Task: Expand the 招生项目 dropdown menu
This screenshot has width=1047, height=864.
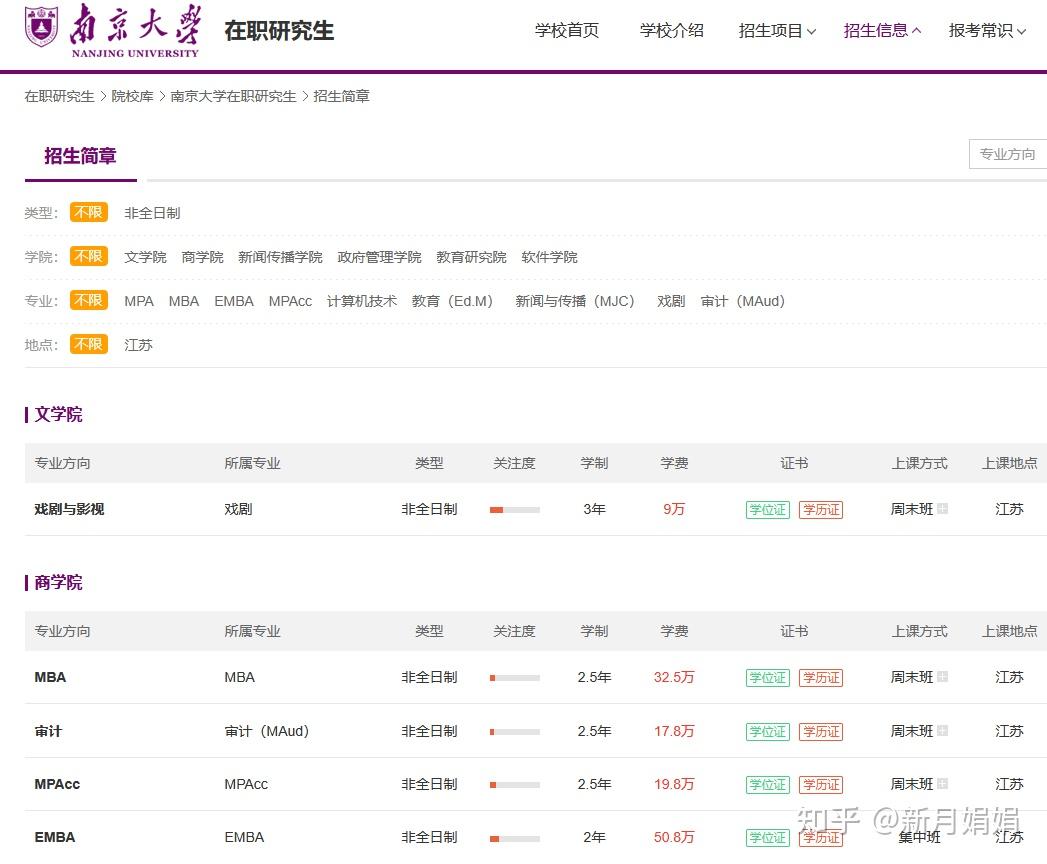Action: pos(777,31)
